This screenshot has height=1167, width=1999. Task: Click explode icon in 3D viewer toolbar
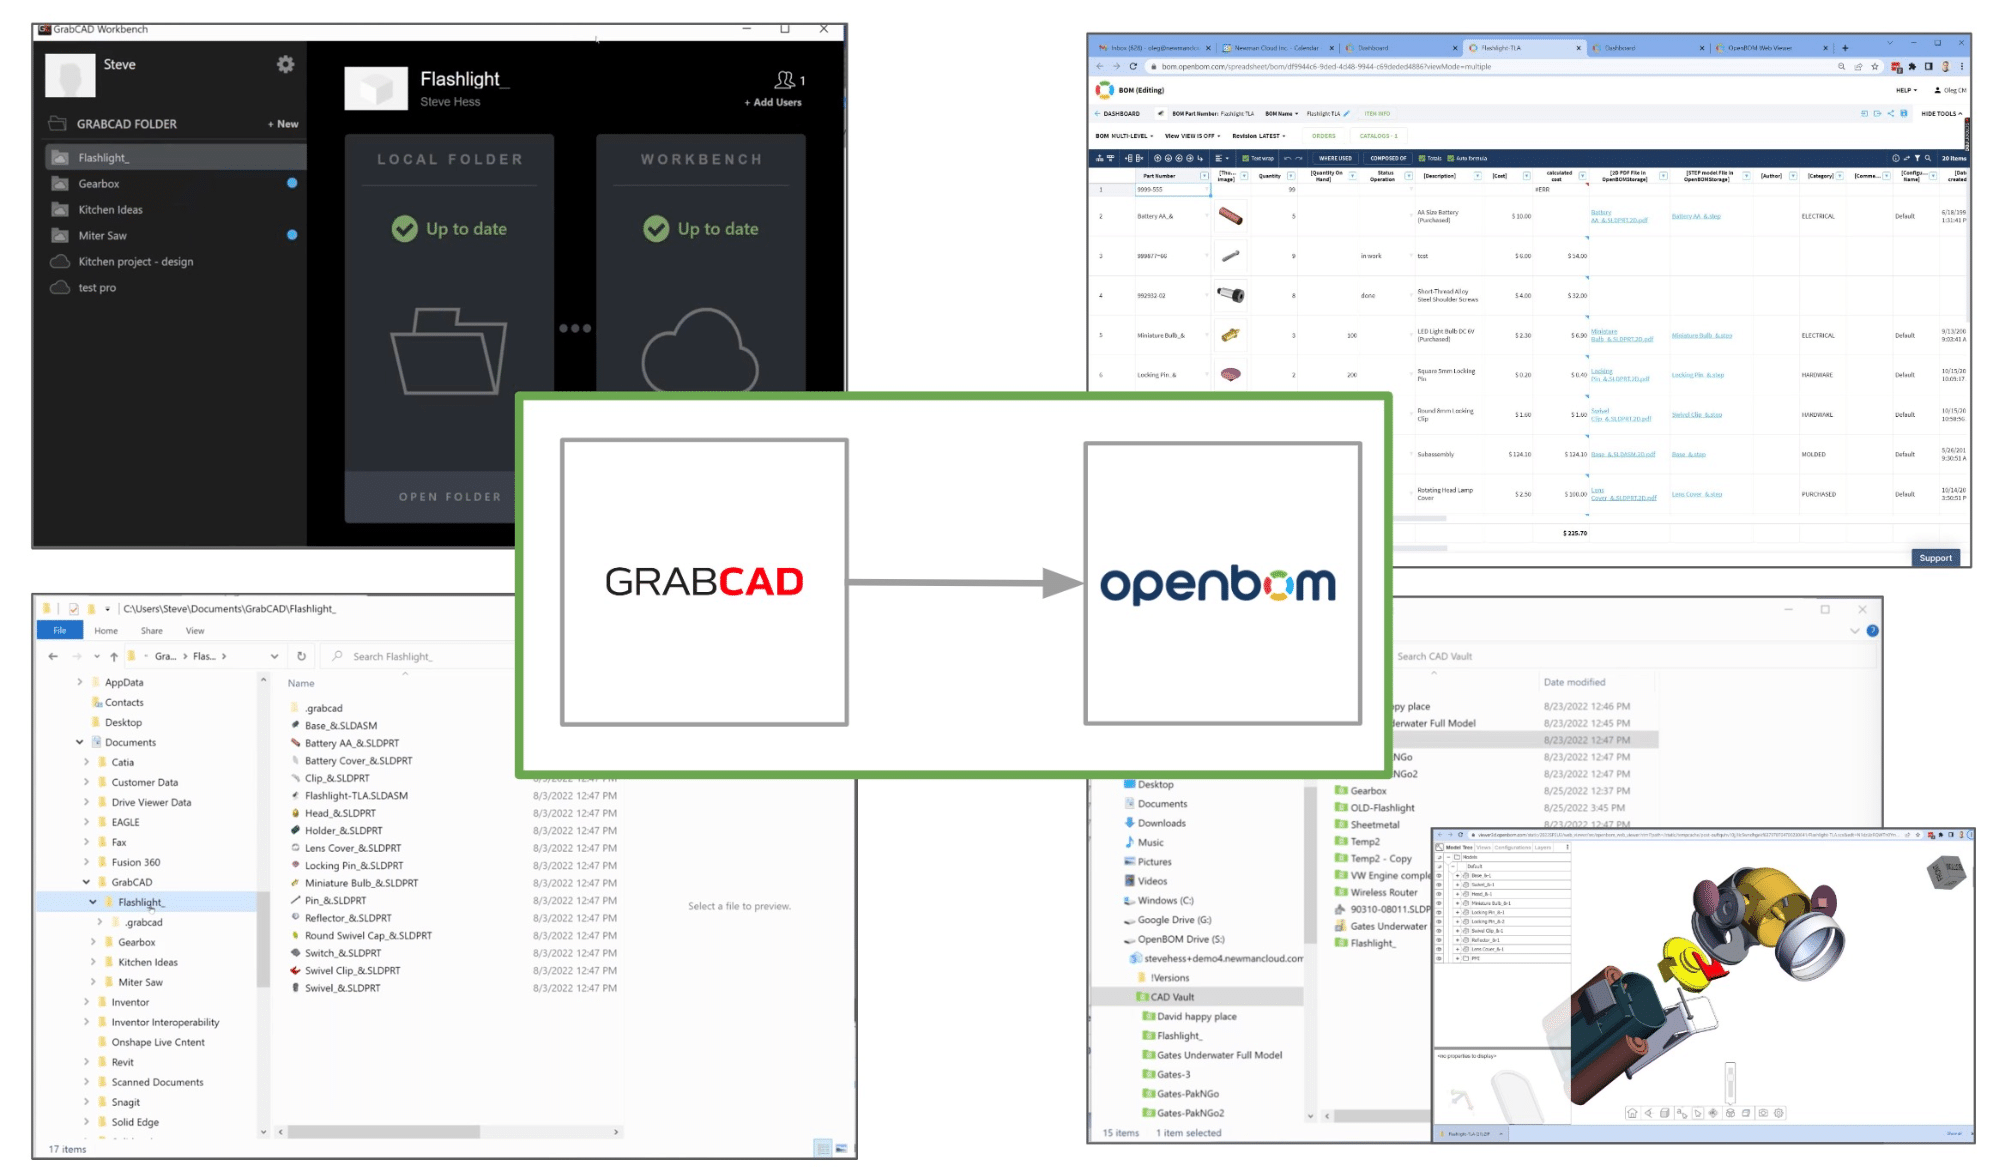1730,1113
